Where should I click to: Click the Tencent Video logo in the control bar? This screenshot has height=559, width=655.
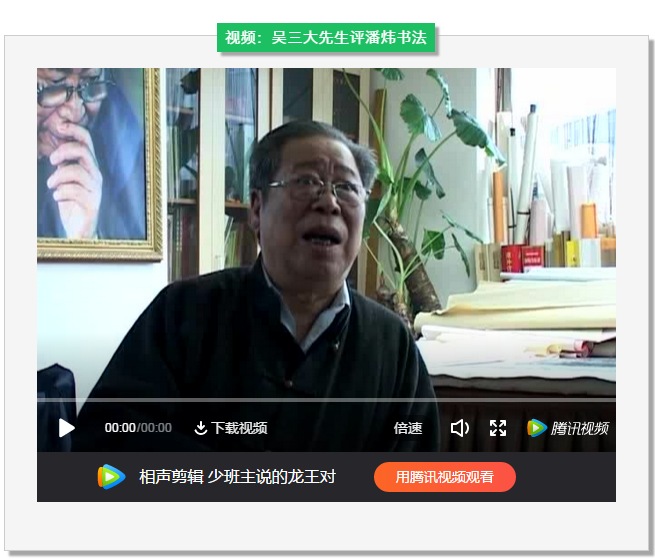coord(537,428)
